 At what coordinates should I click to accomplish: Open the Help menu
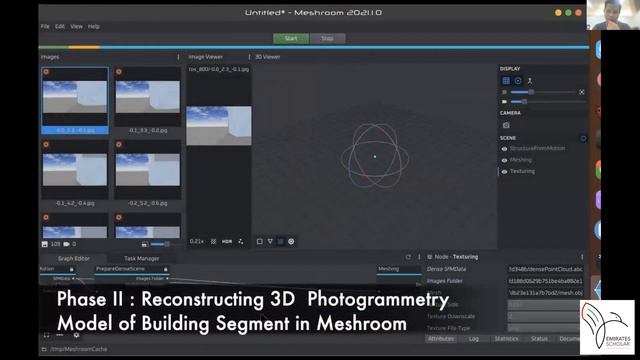(93, 27)
